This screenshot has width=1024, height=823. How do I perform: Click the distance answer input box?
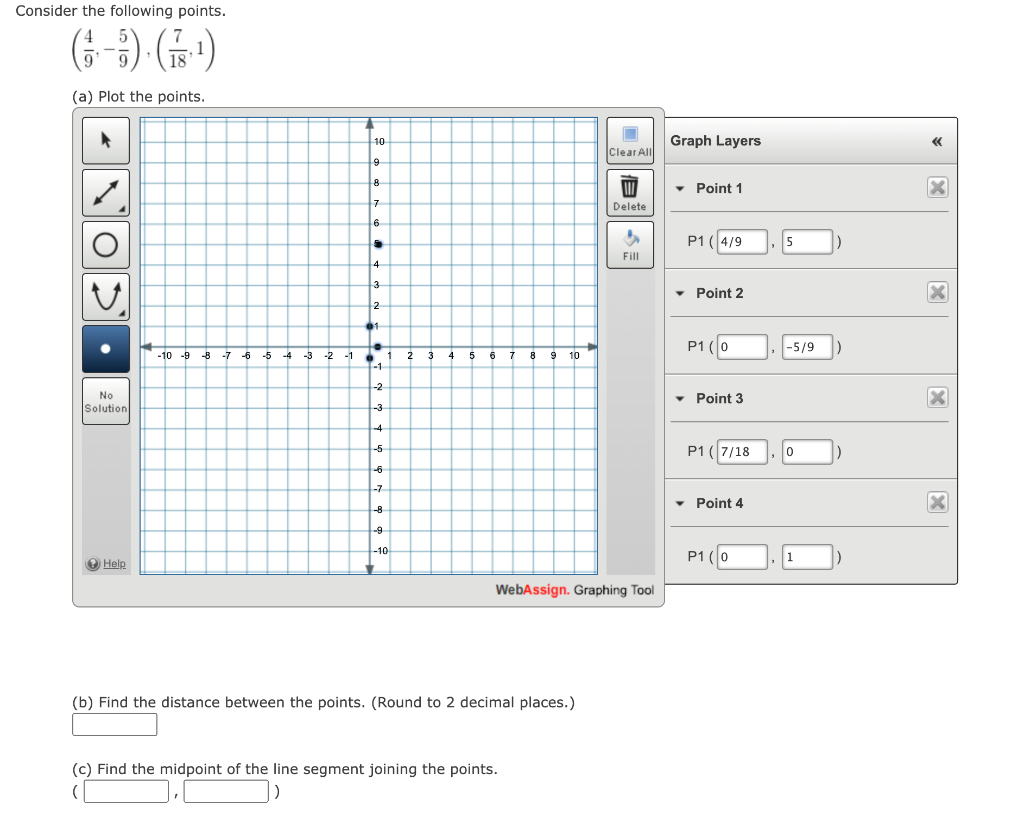(x=114, y=724)
